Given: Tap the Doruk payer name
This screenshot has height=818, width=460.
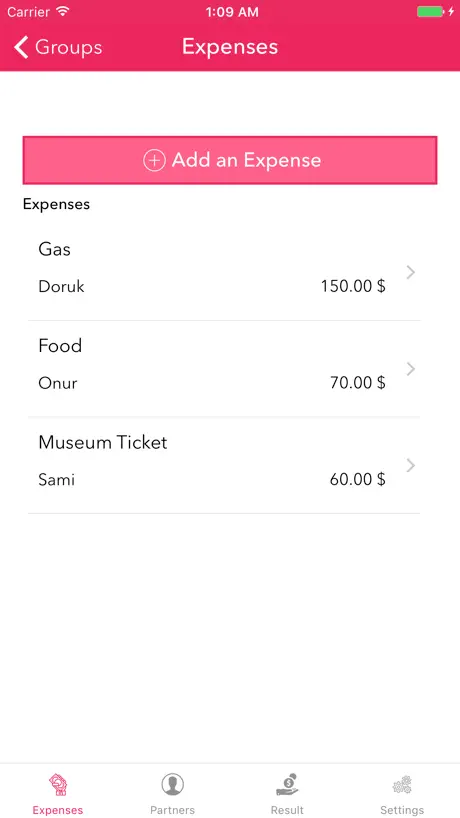Looking at the screenshot, I should [x=61, y=286].
